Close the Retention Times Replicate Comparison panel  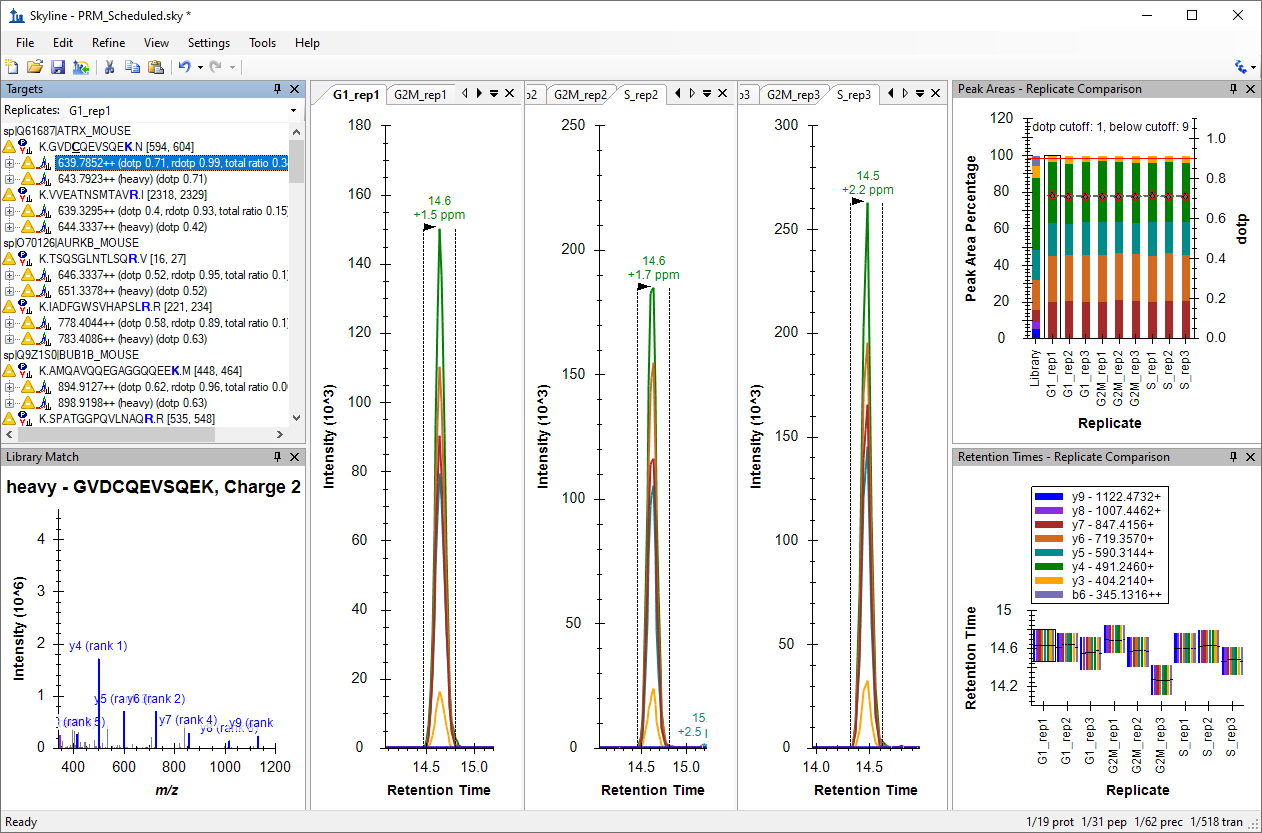coord(1248,457)
